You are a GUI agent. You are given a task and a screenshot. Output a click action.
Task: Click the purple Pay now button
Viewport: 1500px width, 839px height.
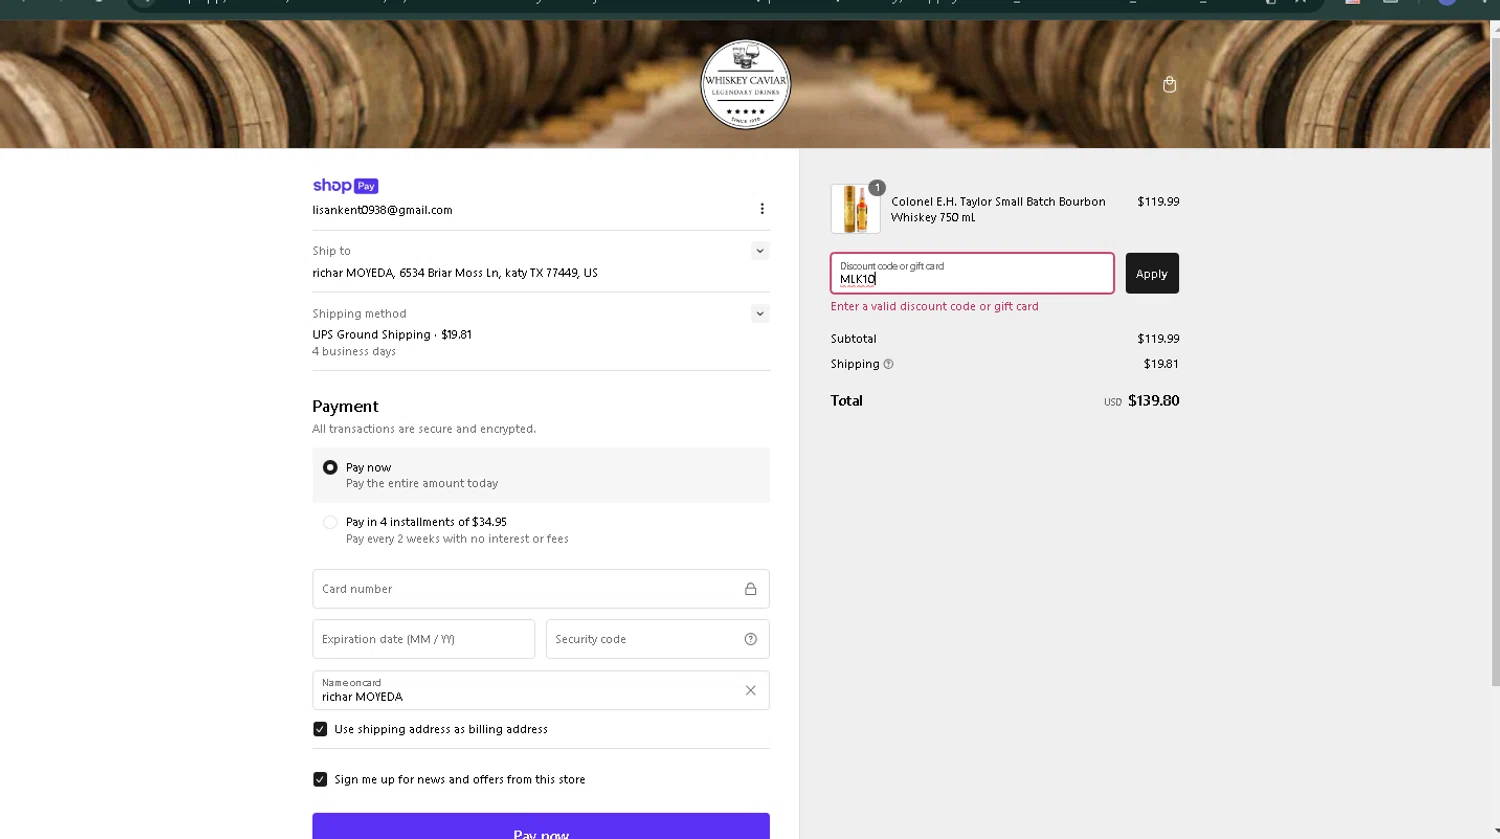[541, 826]
